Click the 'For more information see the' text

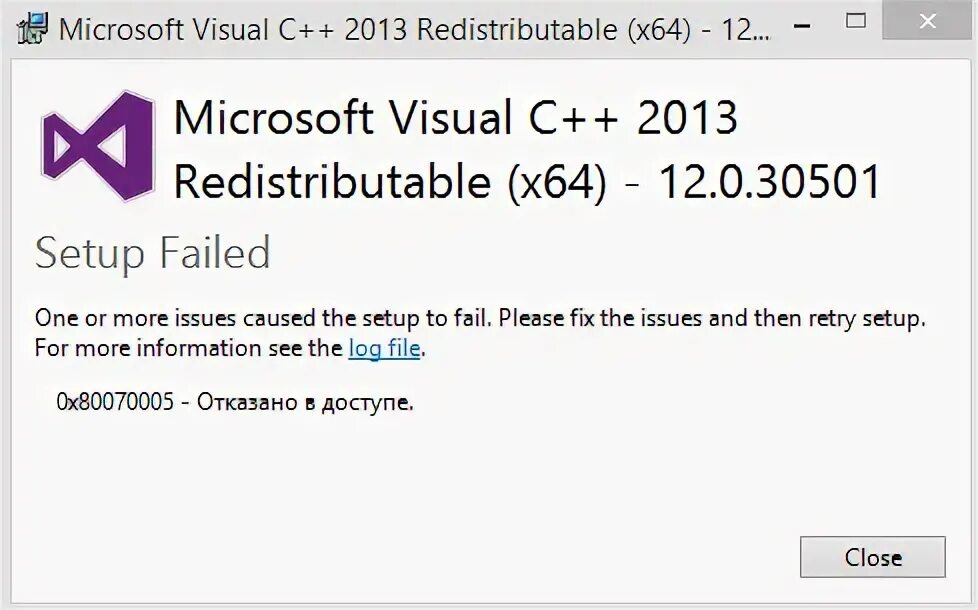[x=188, y=348]
